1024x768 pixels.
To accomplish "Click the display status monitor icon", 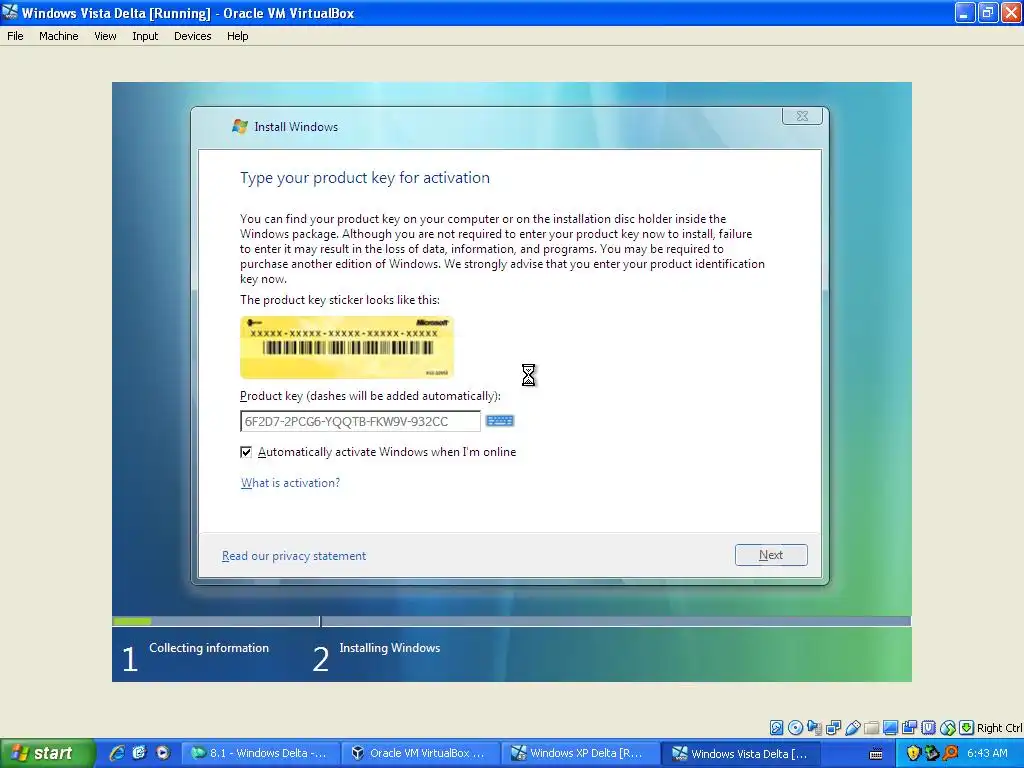I will pyautogui.click(x=890, y=728).
